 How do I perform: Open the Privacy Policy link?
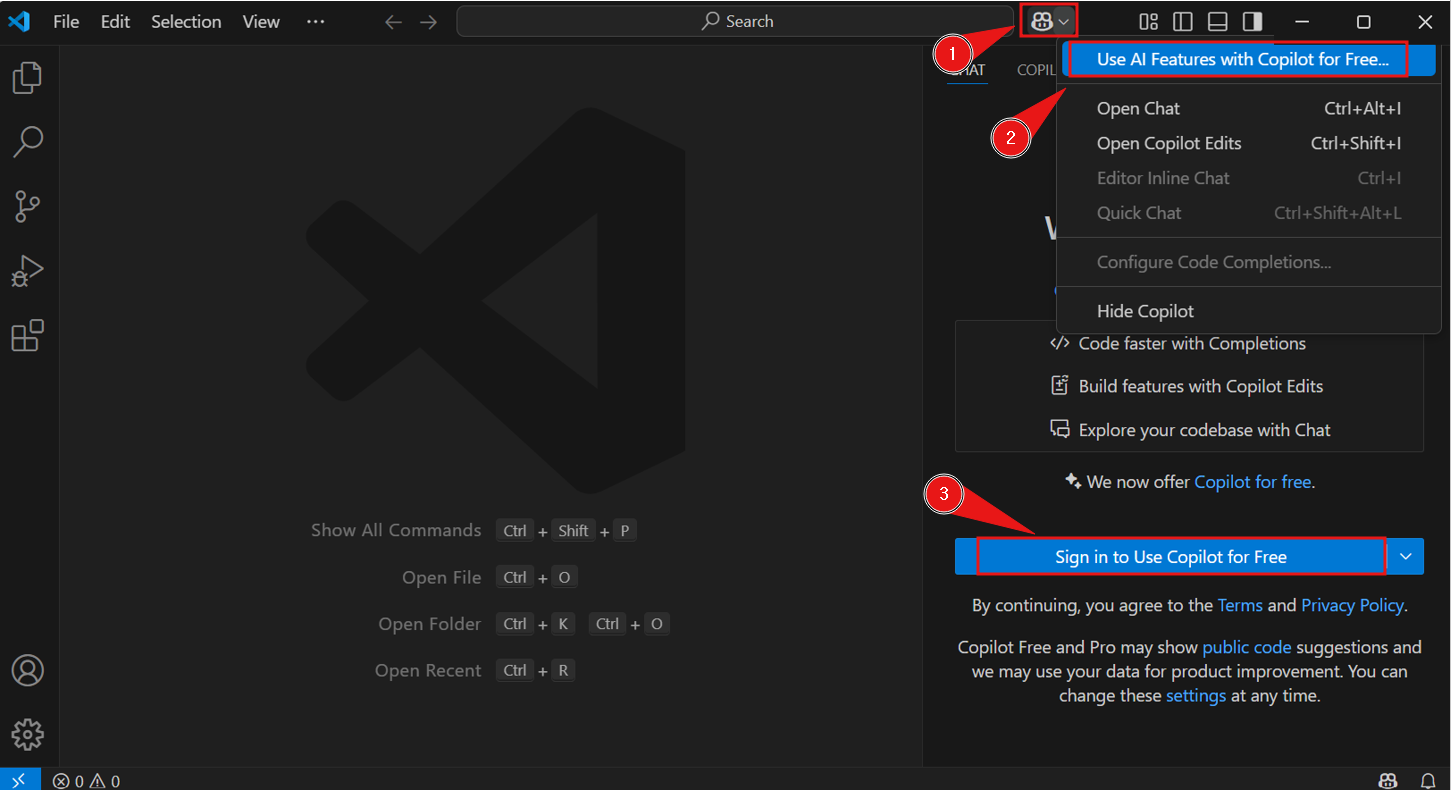click(x=1353, y=605)
